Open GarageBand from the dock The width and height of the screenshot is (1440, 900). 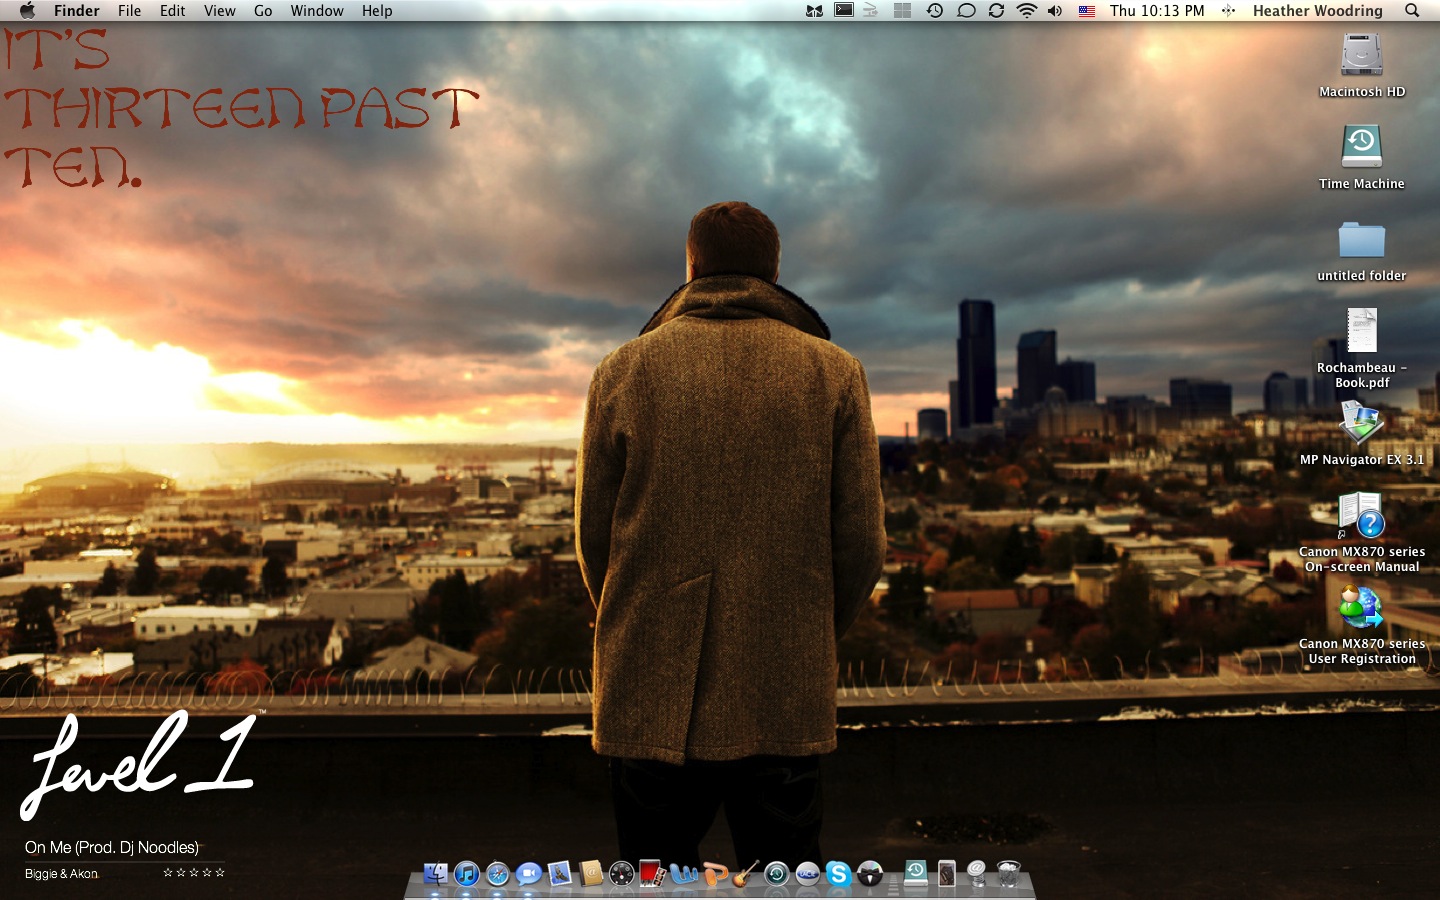(745, 874)
